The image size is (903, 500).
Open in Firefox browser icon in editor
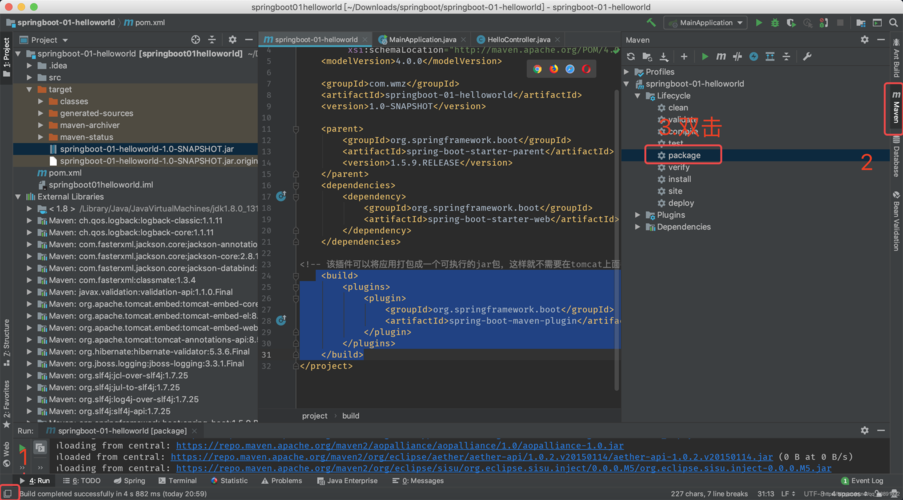coord(553,69)
